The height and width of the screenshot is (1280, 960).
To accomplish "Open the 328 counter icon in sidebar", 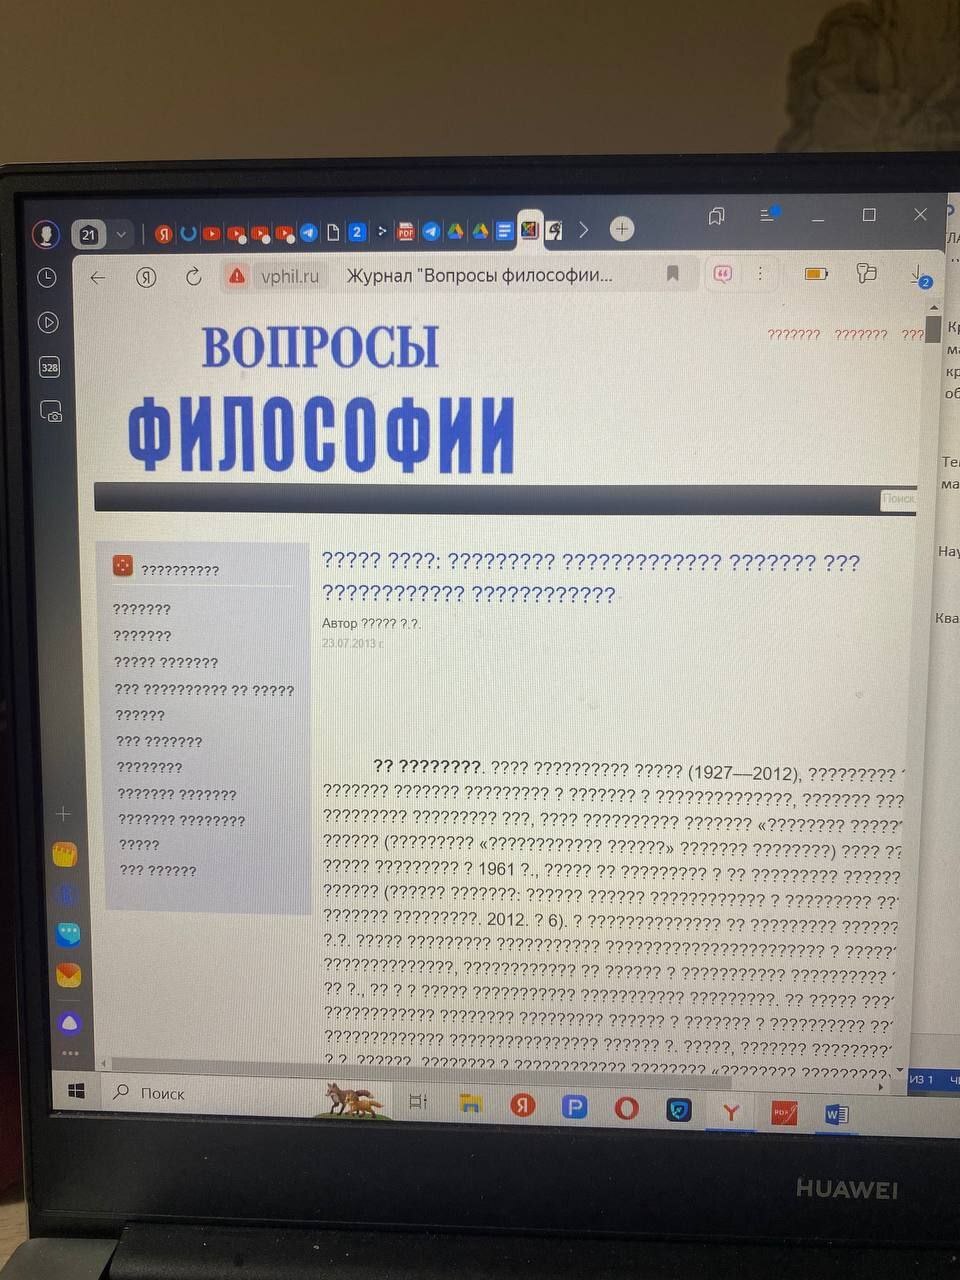I will [49, 367].
